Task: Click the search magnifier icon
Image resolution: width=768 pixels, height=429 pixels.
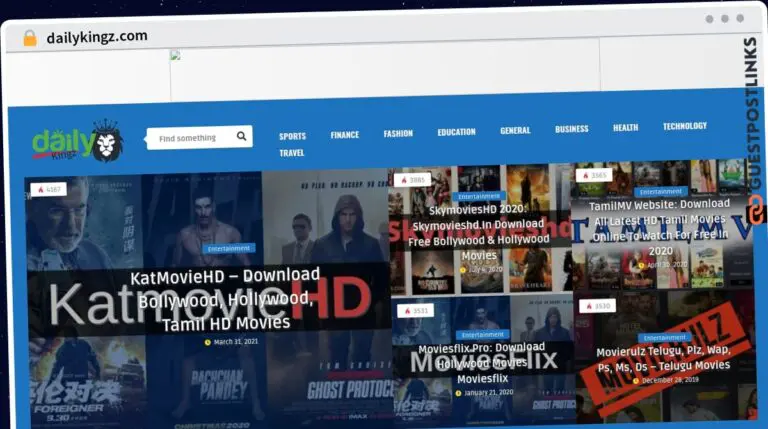Action: (x=241, y=137)
